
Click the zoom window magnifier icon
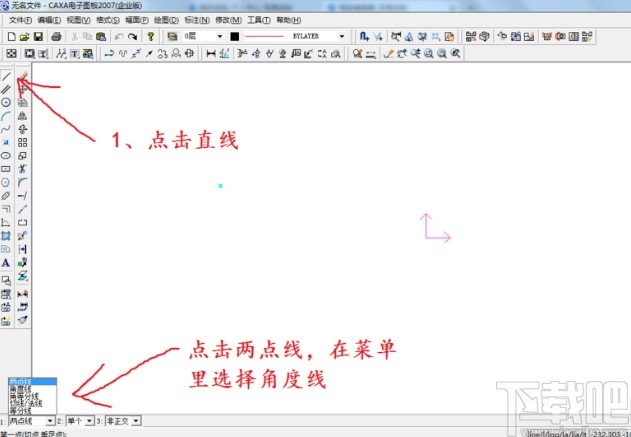pos(429,54)
